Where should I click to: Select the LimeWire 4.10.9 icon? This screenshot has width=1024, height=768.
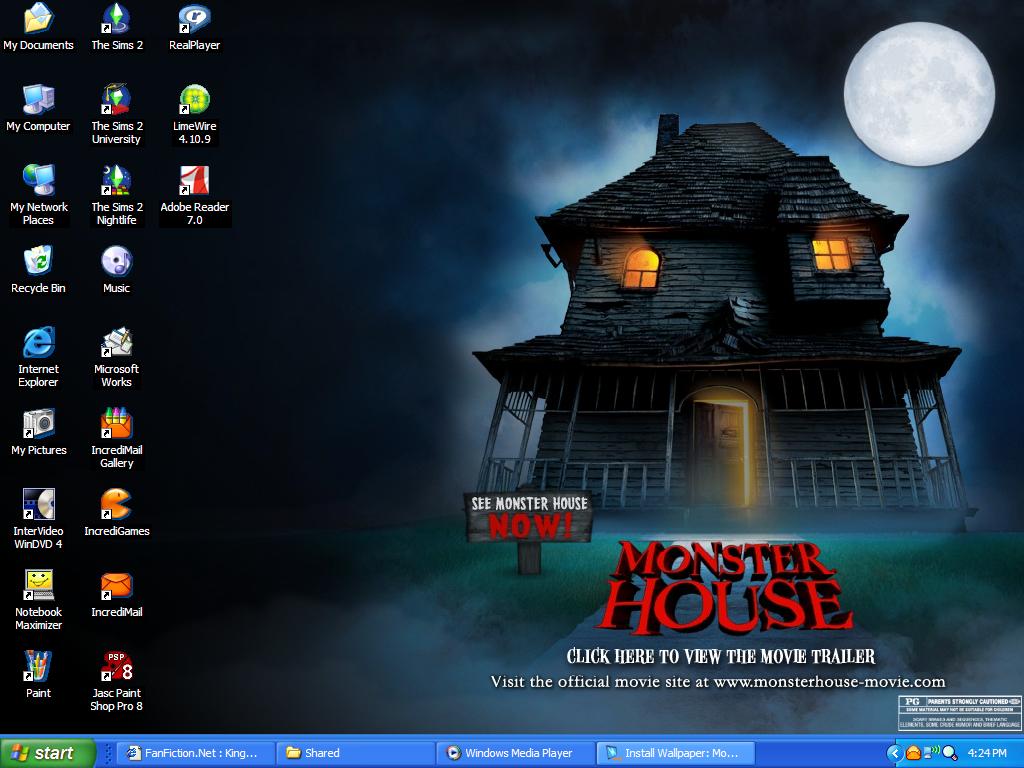[x=194, y=101]
